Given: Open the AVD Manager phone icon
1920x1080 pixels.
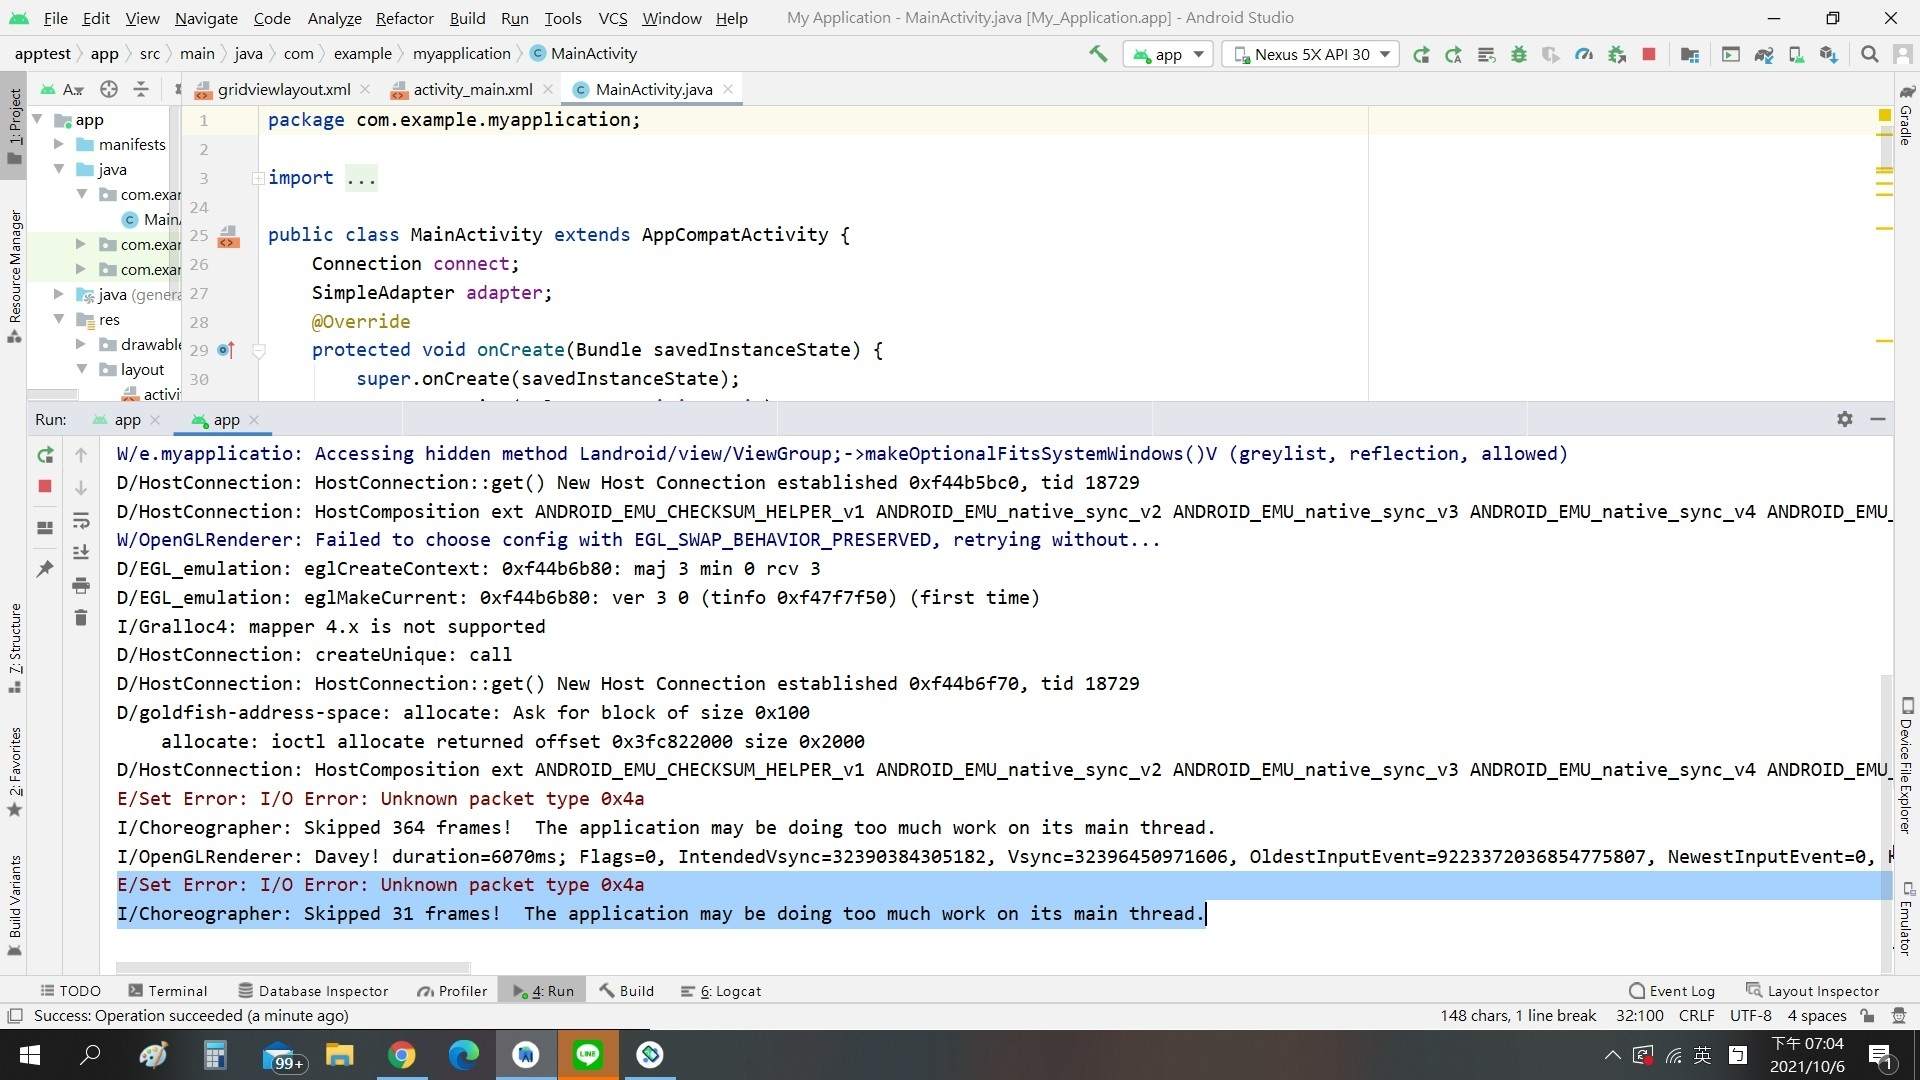Looking at the screenshot, I should click(1797, 55).
